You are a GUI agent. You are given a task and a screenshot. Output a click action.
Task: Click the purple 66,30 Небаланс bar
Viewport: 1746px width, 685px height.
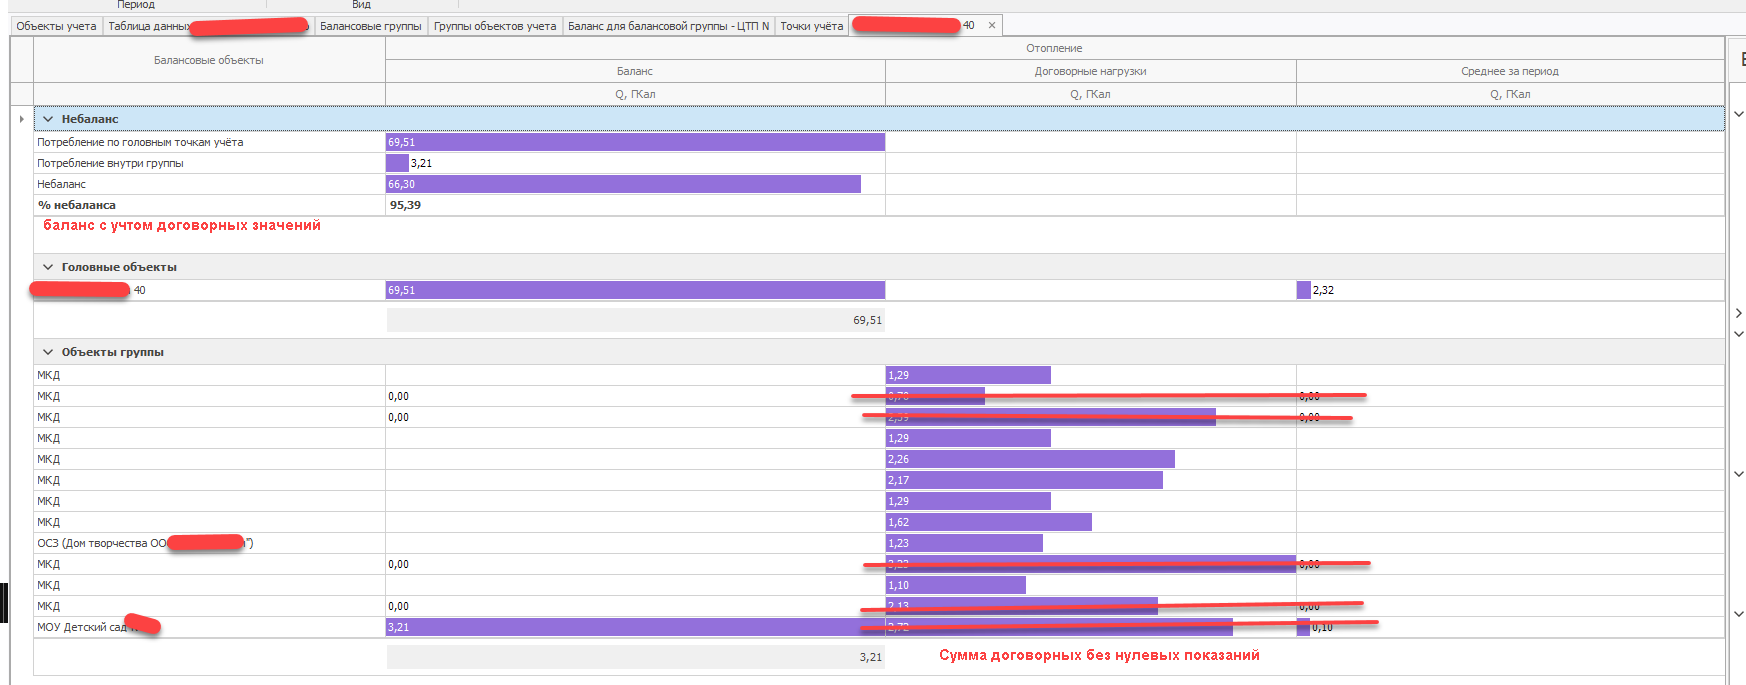click(x=622, y=184)
